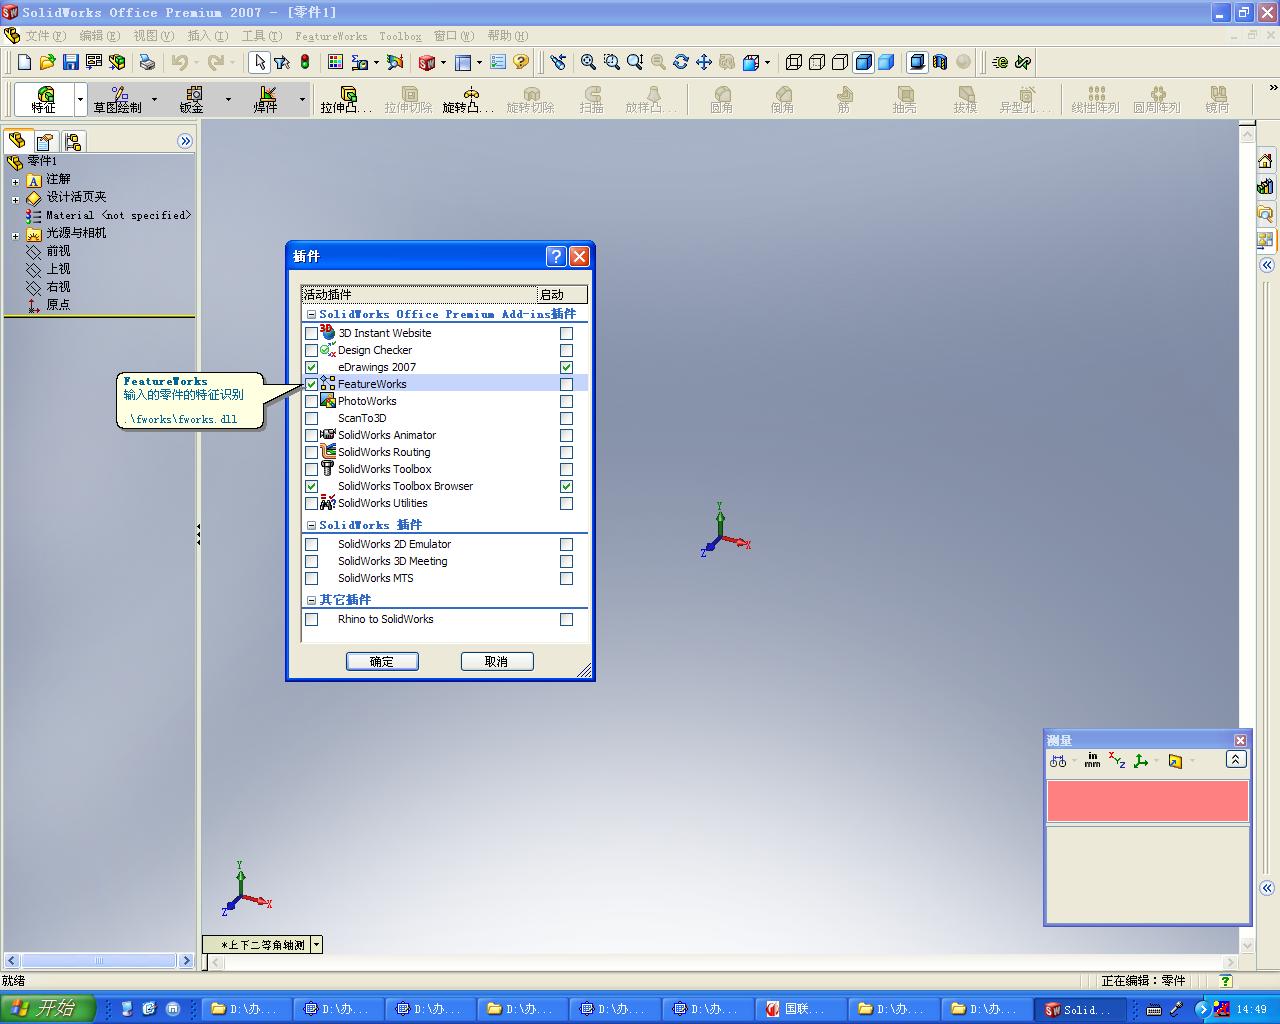Screen dimensions: 1280x1024
Task: Uncheck SolidWorks Toolbox Browser start-up checkbox
Action: click(567, 487)
